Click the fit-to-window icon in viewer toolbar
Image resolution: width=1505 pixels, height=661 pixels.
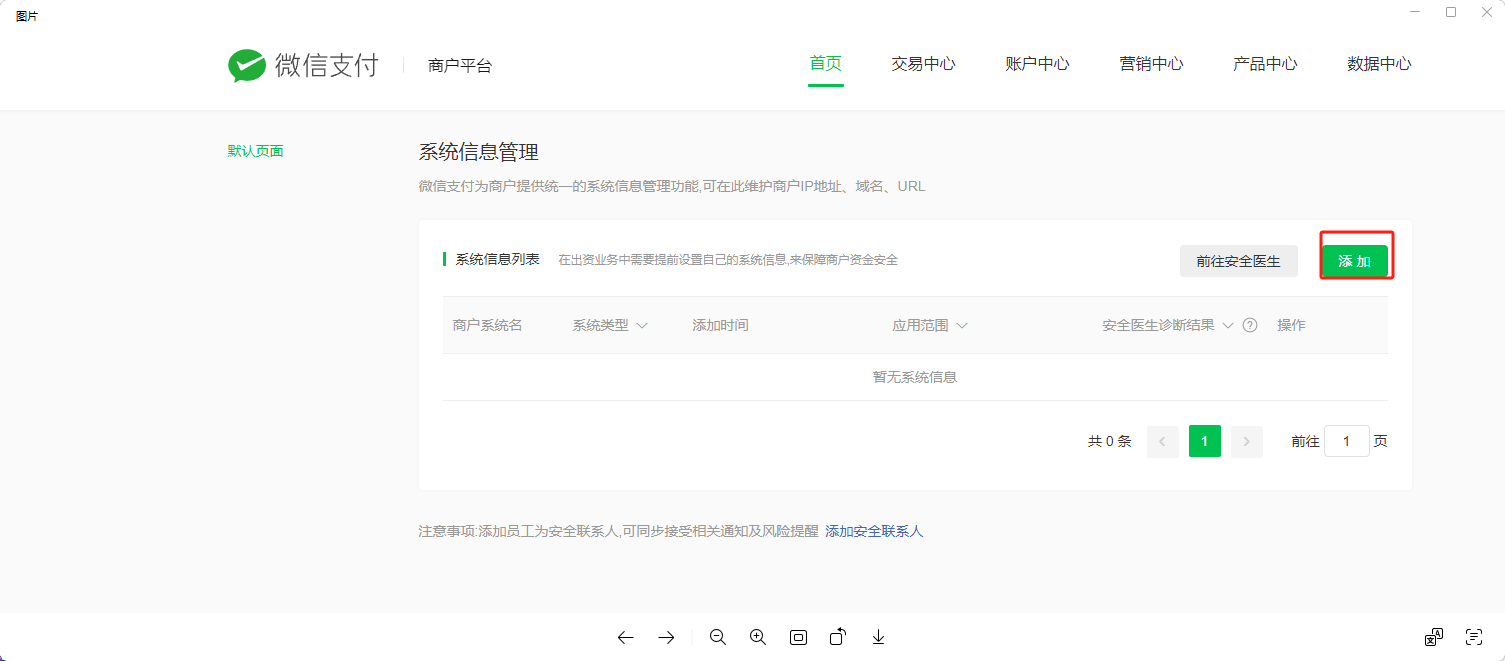(798, 637)
